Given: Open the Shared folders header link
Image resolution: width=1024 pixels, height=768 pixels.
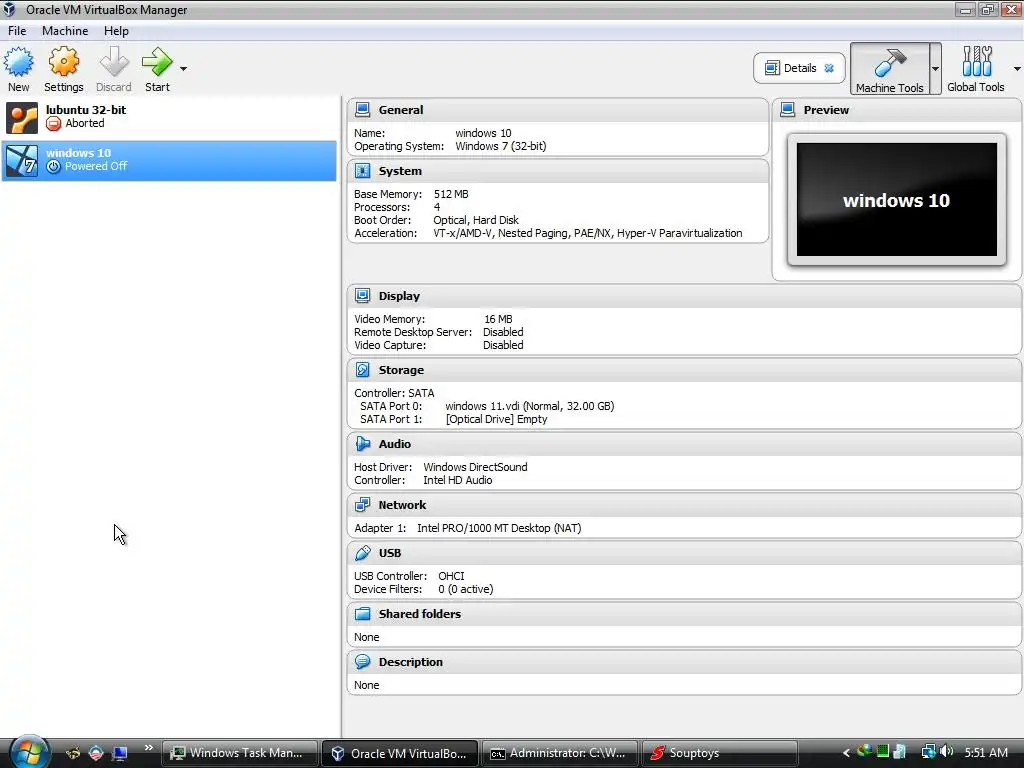Looking at the screenshot, I should pos(420,614).
